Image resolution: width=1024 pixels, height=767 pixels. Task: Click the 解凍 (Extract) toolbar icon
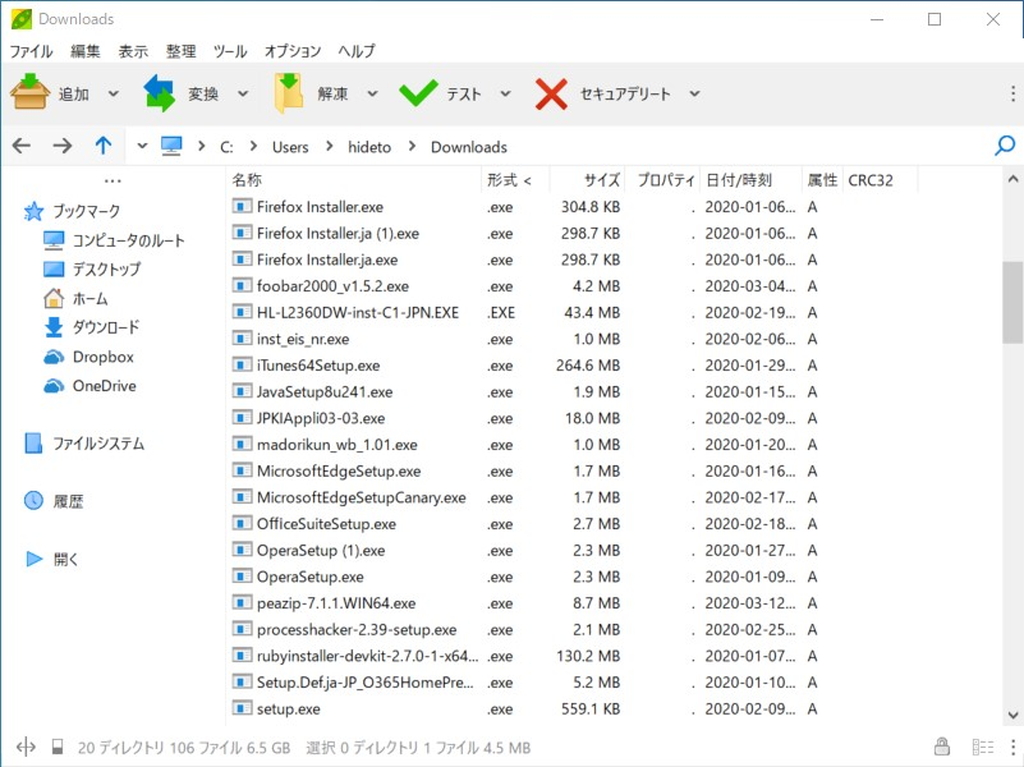290,93
